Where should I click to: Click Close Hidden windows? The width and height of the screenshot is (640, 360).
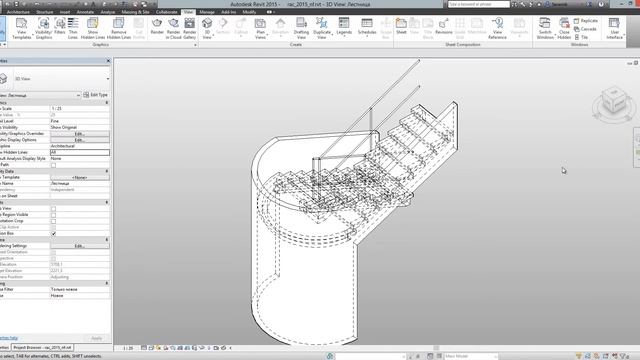(x=564, y=29)
